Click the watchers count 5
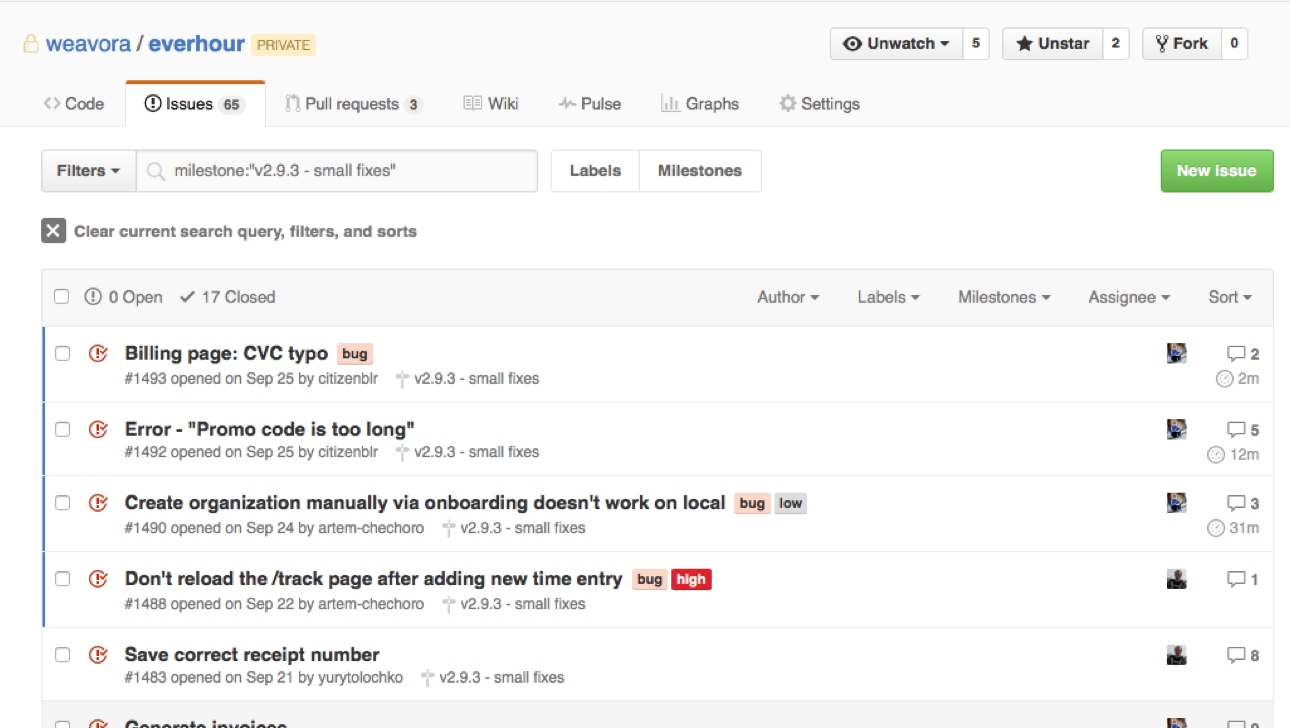 click(976, 44)
